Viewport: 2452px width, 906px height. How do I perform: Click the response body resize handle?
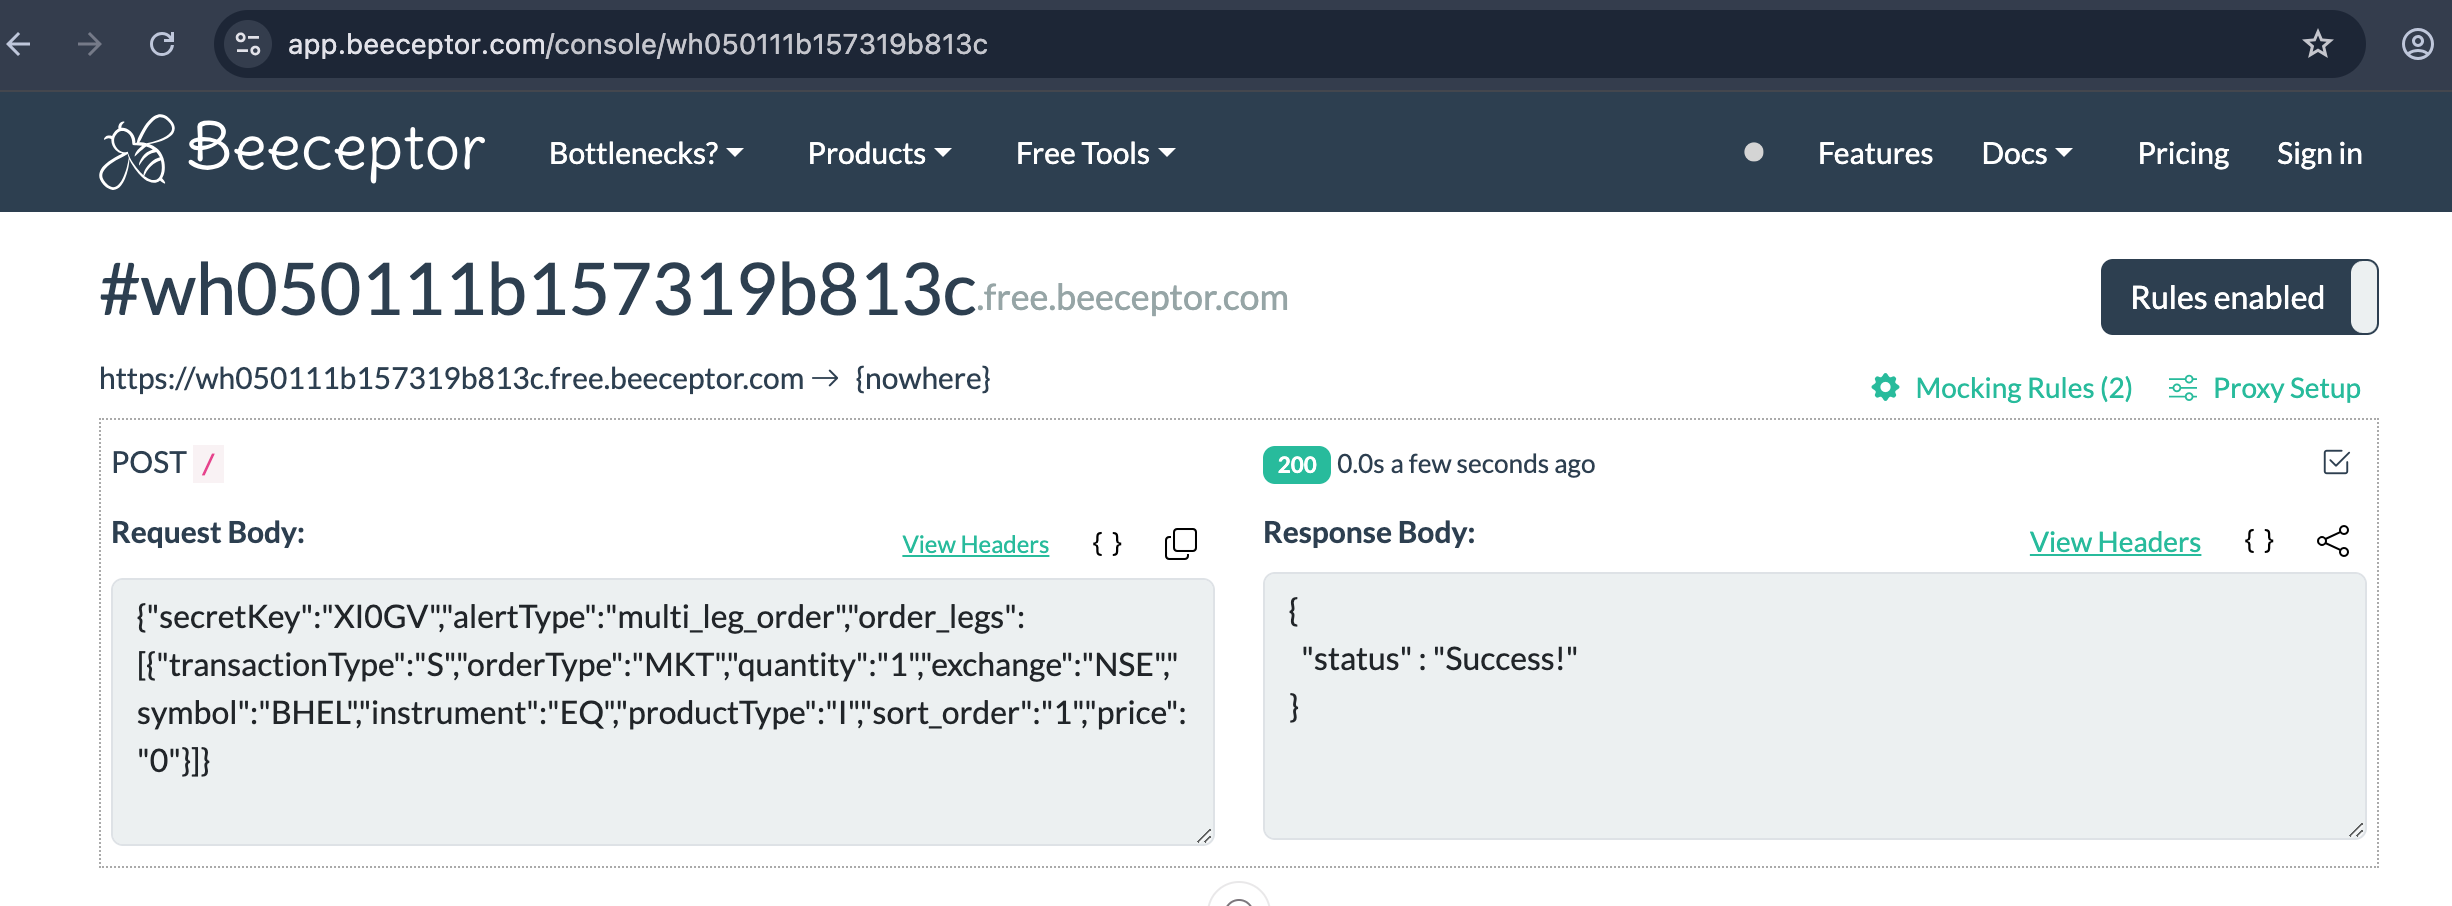2356,830
